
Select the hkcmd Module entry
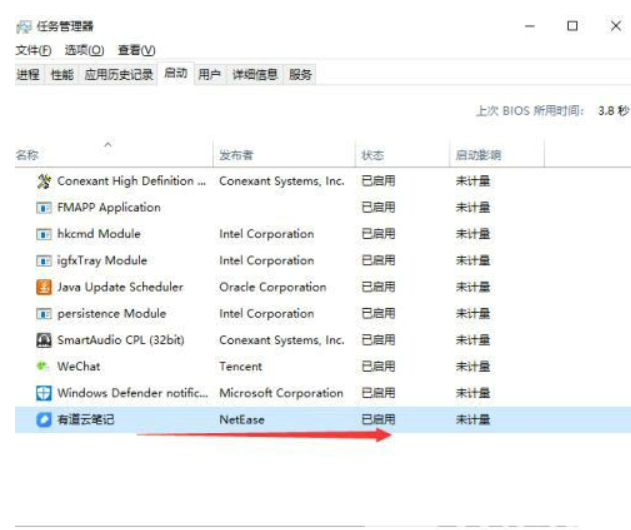[x=99, y=234]
